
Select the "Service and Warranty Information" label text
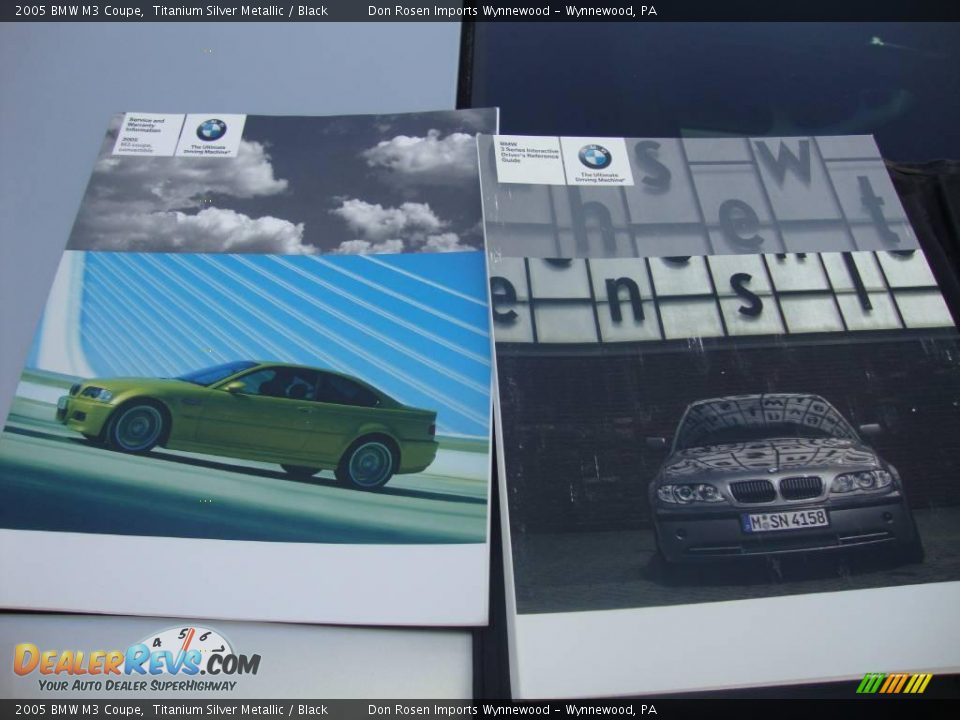[x=144, y=126]
